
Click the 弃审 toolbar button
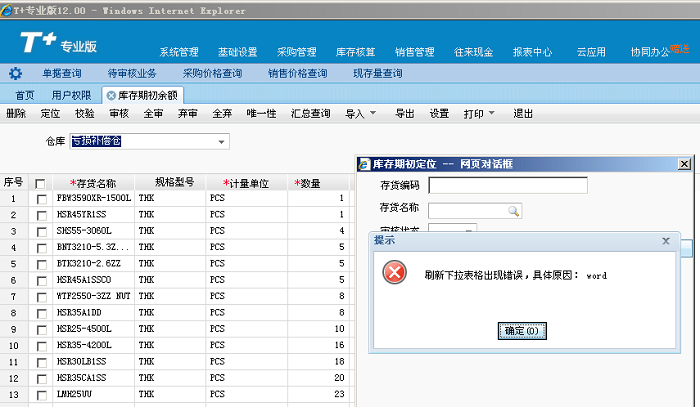tap(188, 114)
